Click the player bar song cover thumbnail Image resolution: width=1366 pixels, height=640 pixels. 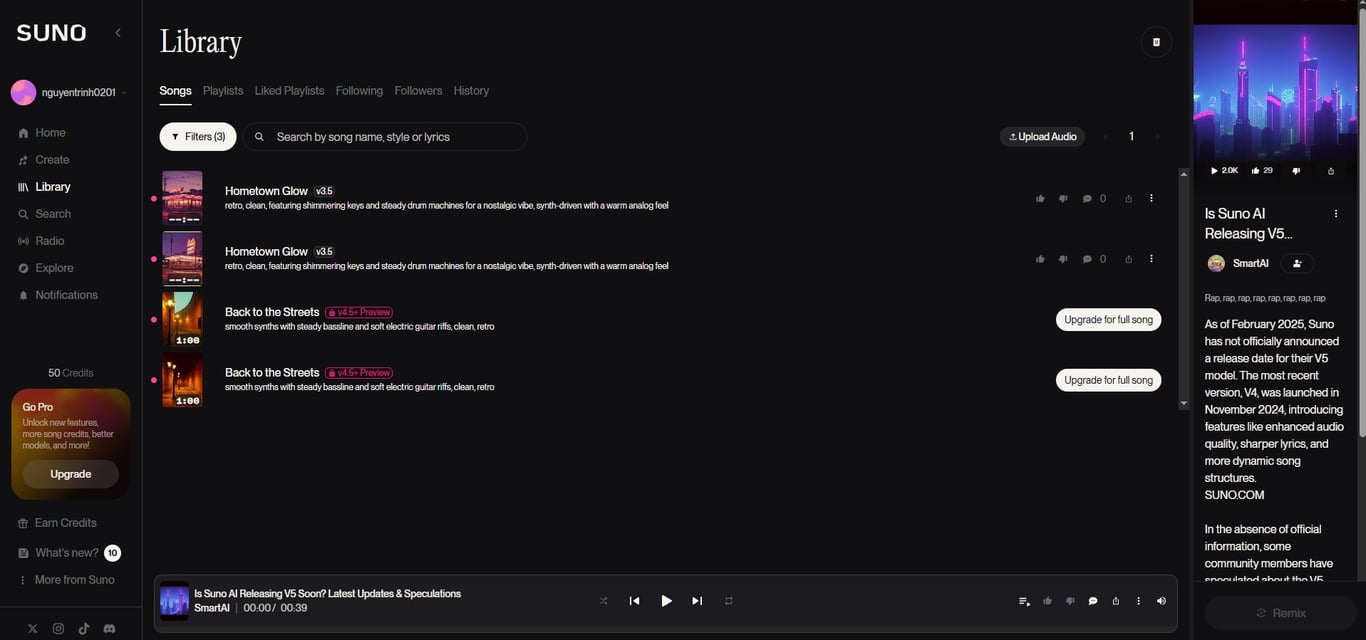[174, 601]
